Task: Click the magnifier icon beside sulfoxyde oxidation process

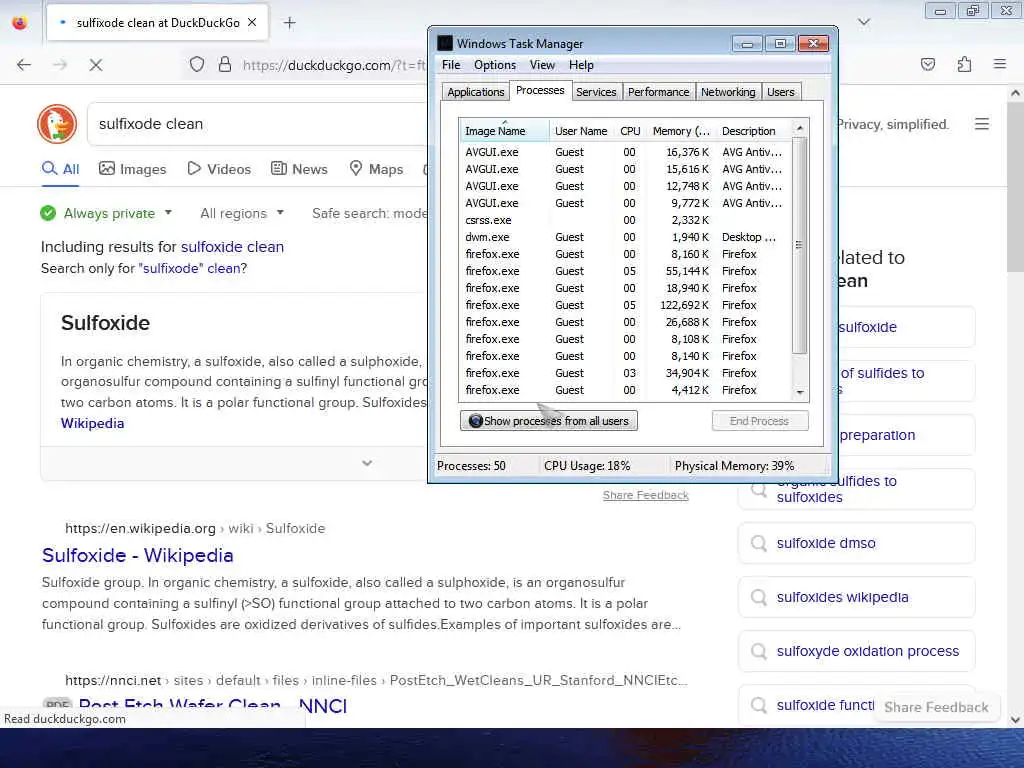Action: [x=758, y=652]
